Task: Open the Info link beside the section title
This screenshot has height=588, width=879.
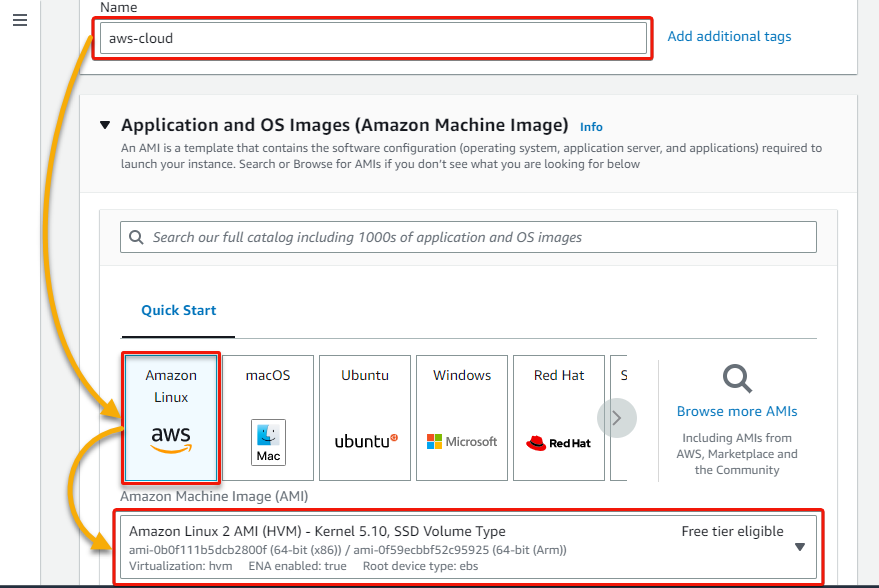Action: [x=591, y=127]
